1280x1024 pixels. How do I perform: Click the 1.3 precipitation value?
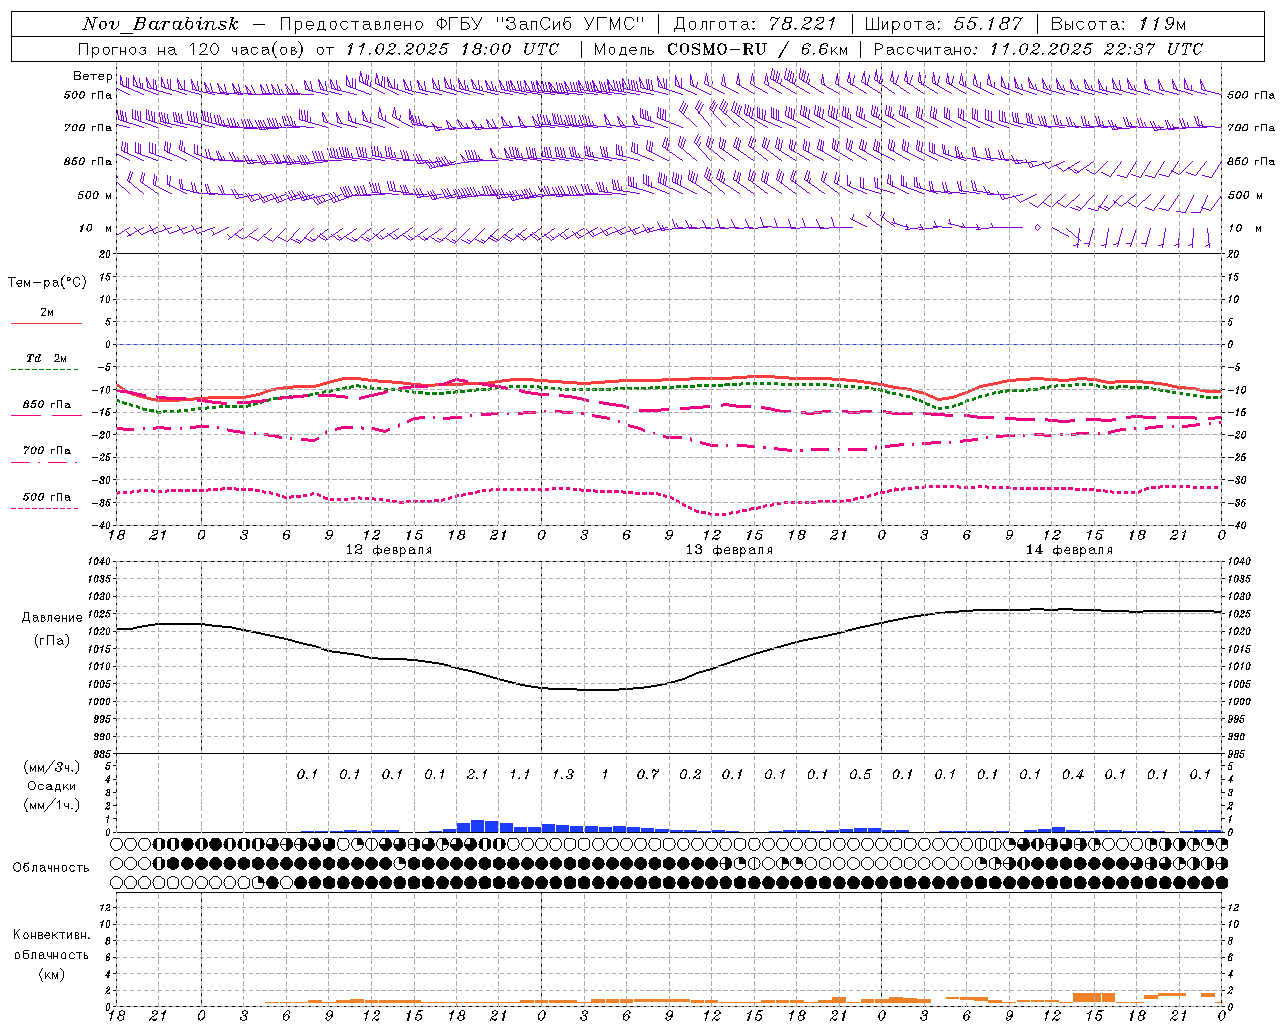(x=562, y=775)
